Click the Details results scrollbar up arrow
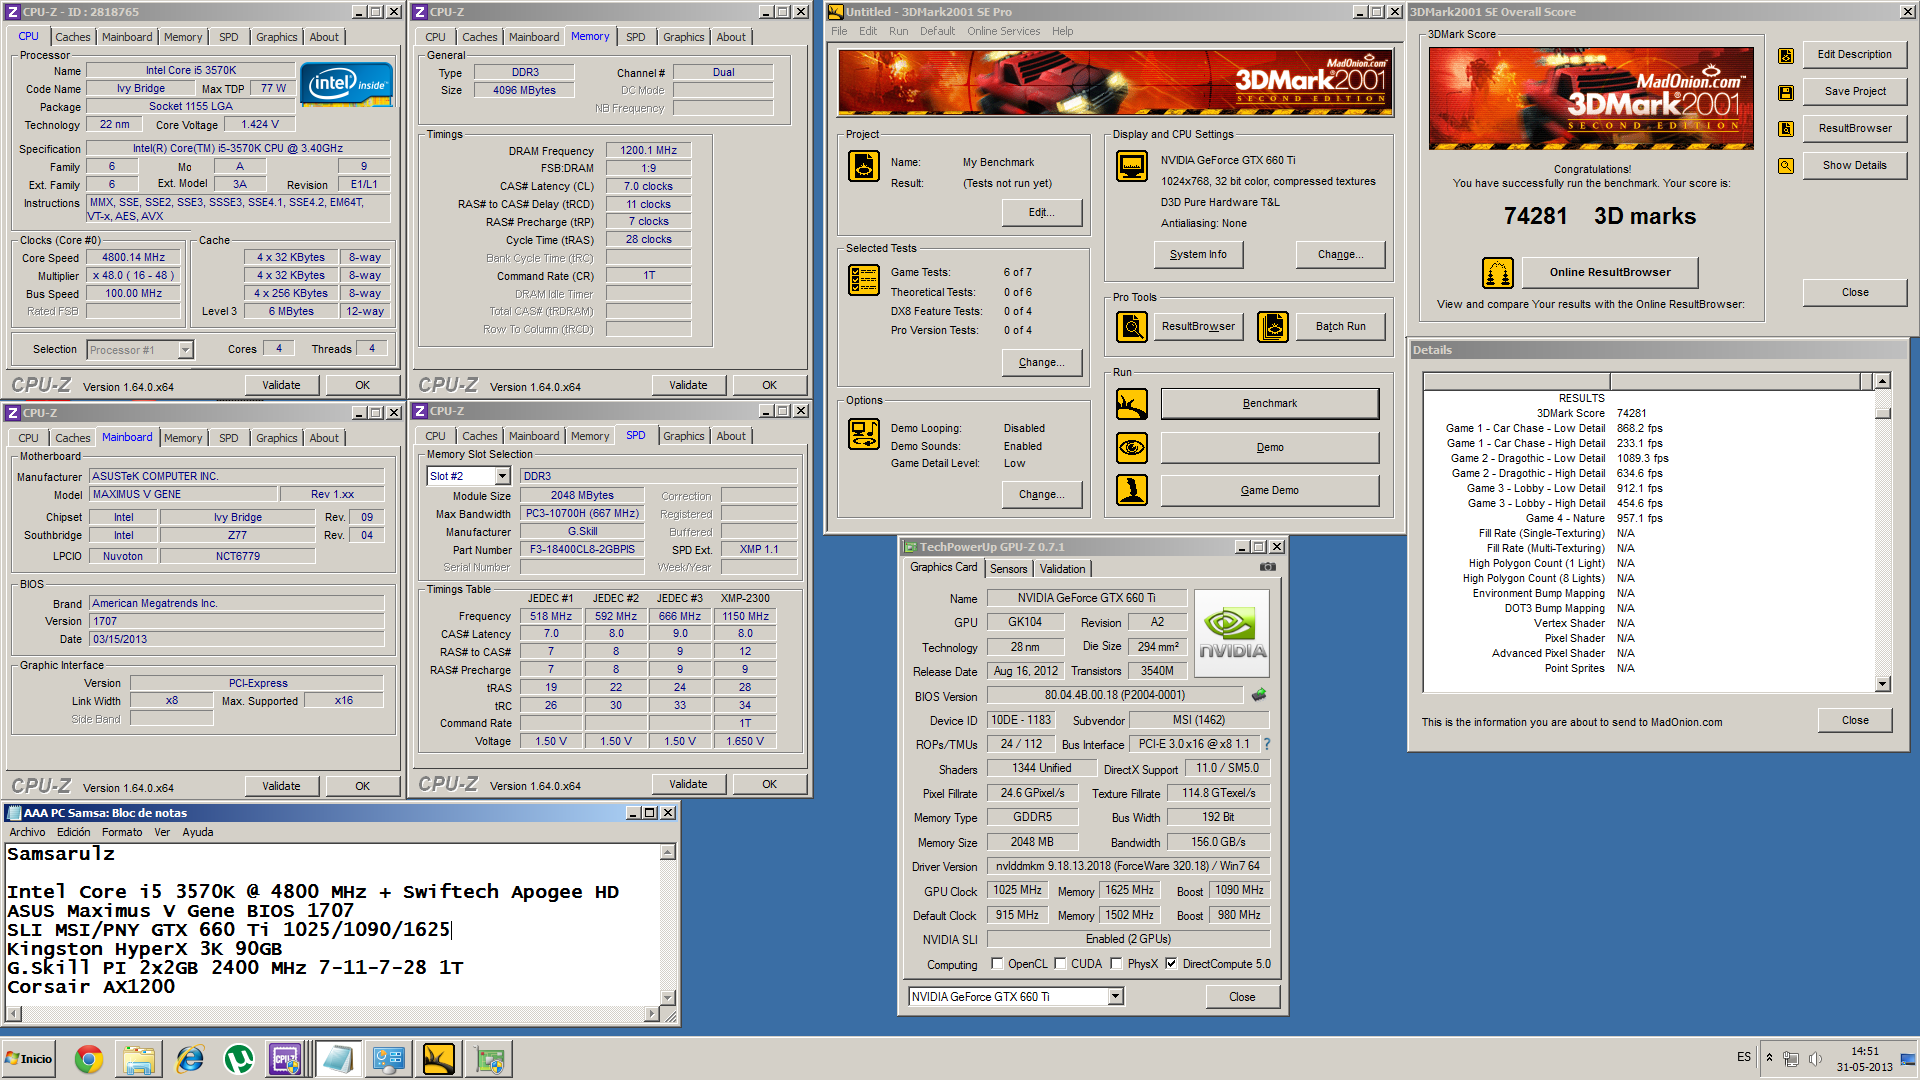Viewport: 1920px width, 1080px height. (x=1883, y=381)
